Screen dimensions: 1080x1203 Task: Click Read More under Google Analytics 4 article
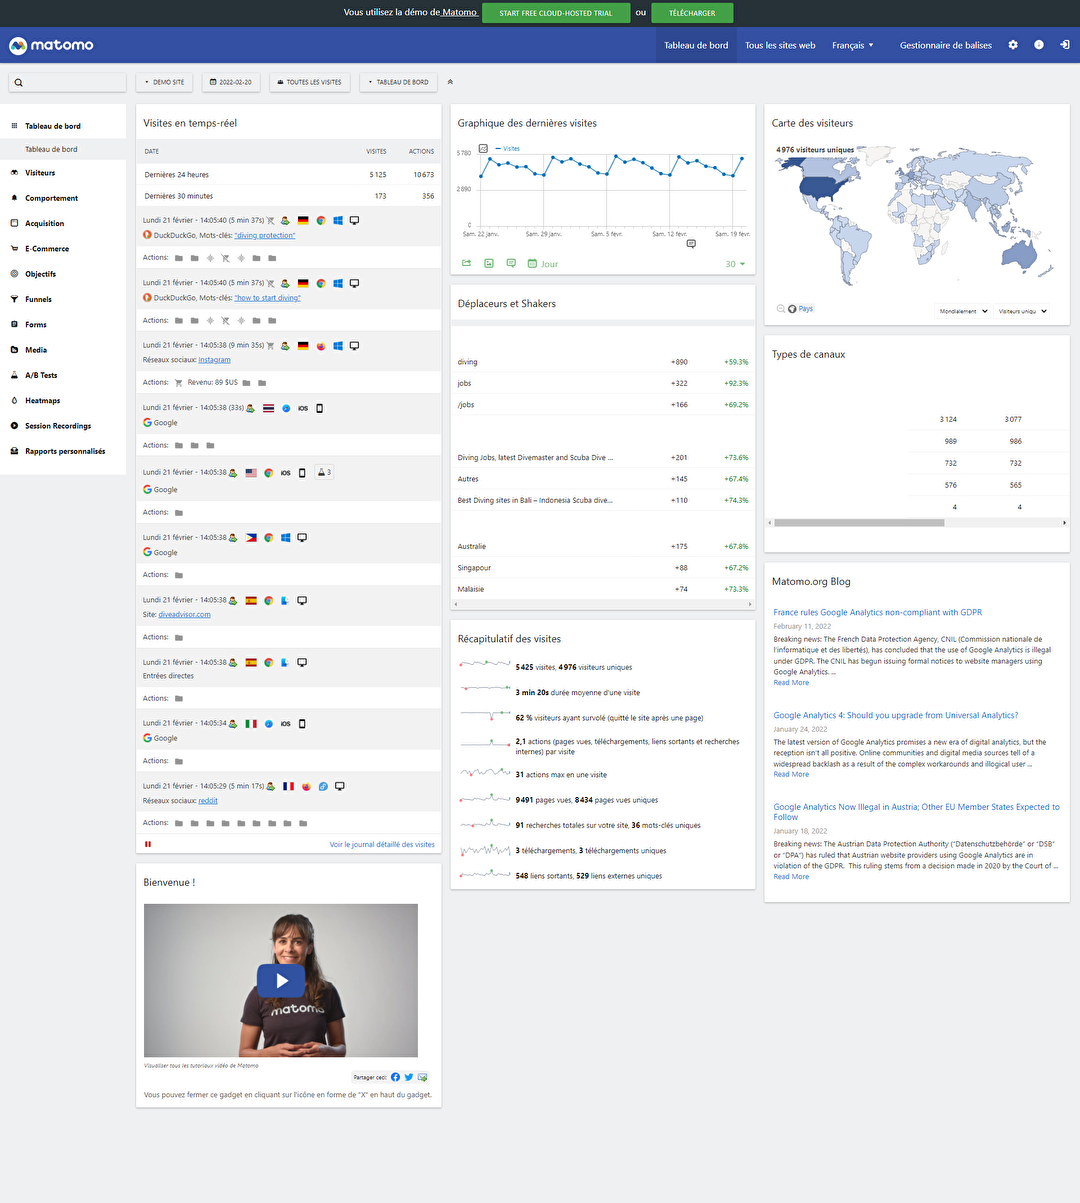791,775
